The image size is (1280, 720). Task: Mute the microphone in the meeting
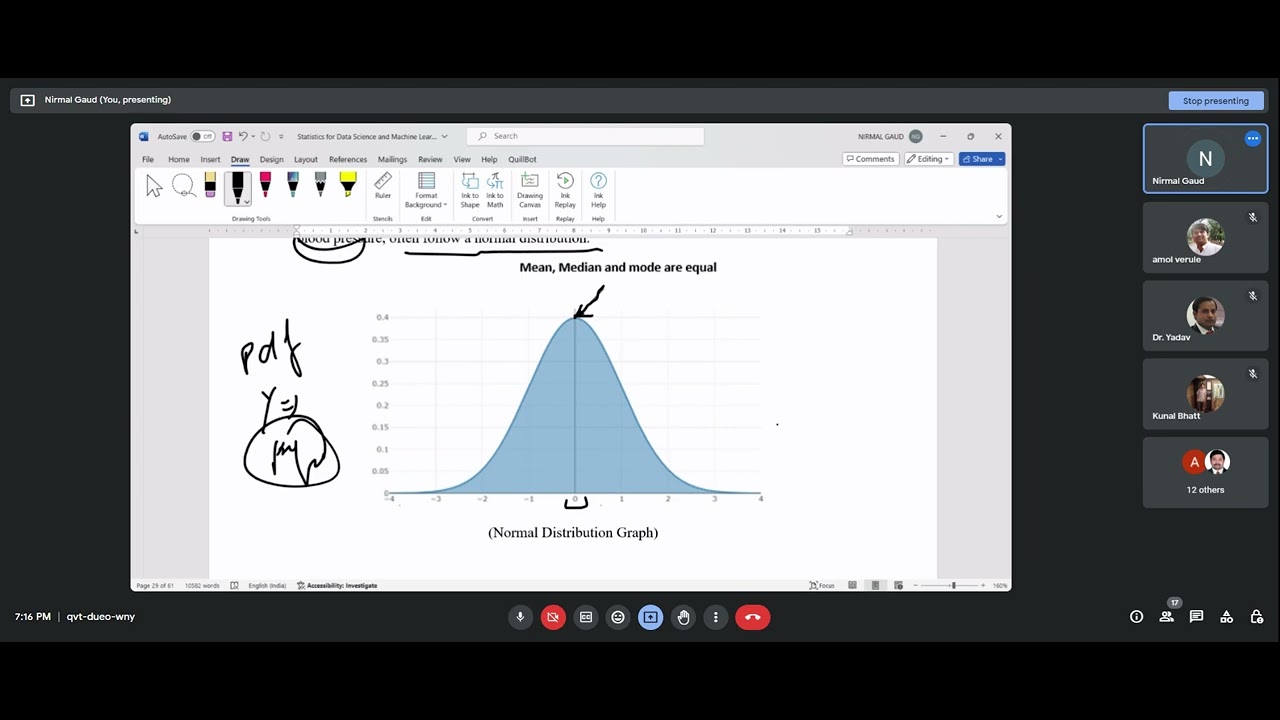pyautogui.click(x=520, y=617)
